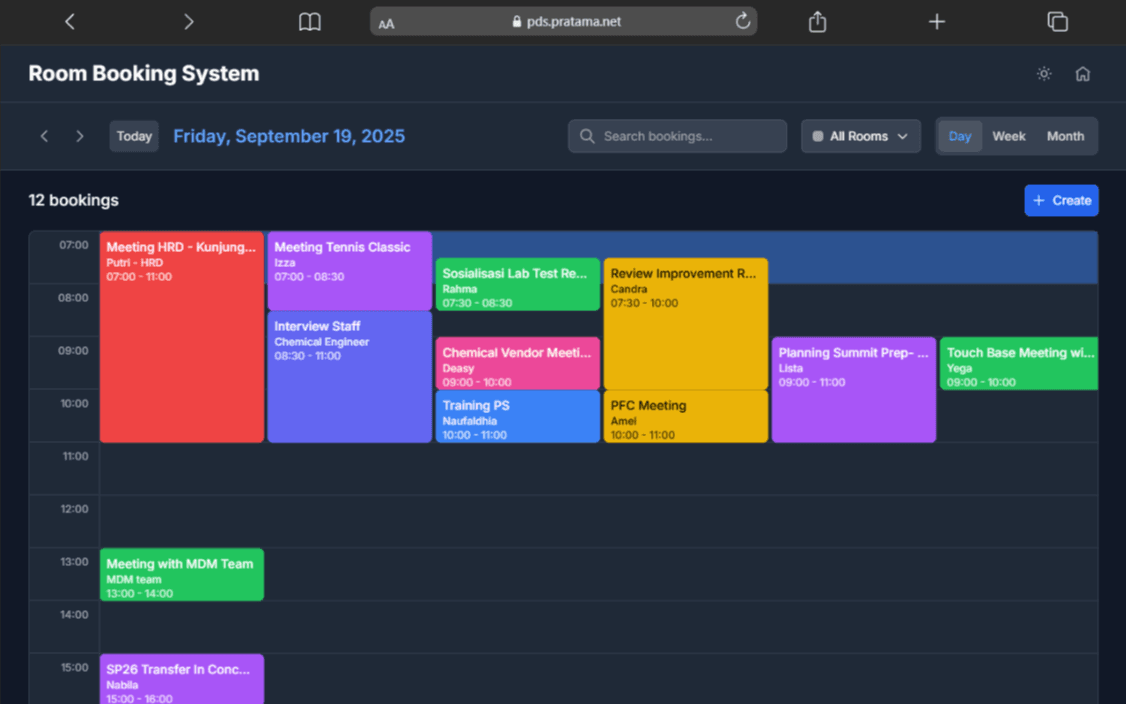Click the 14:00 time label
Image resolution: width=1126 pixels, height=704 pixels.
(74, 615)
